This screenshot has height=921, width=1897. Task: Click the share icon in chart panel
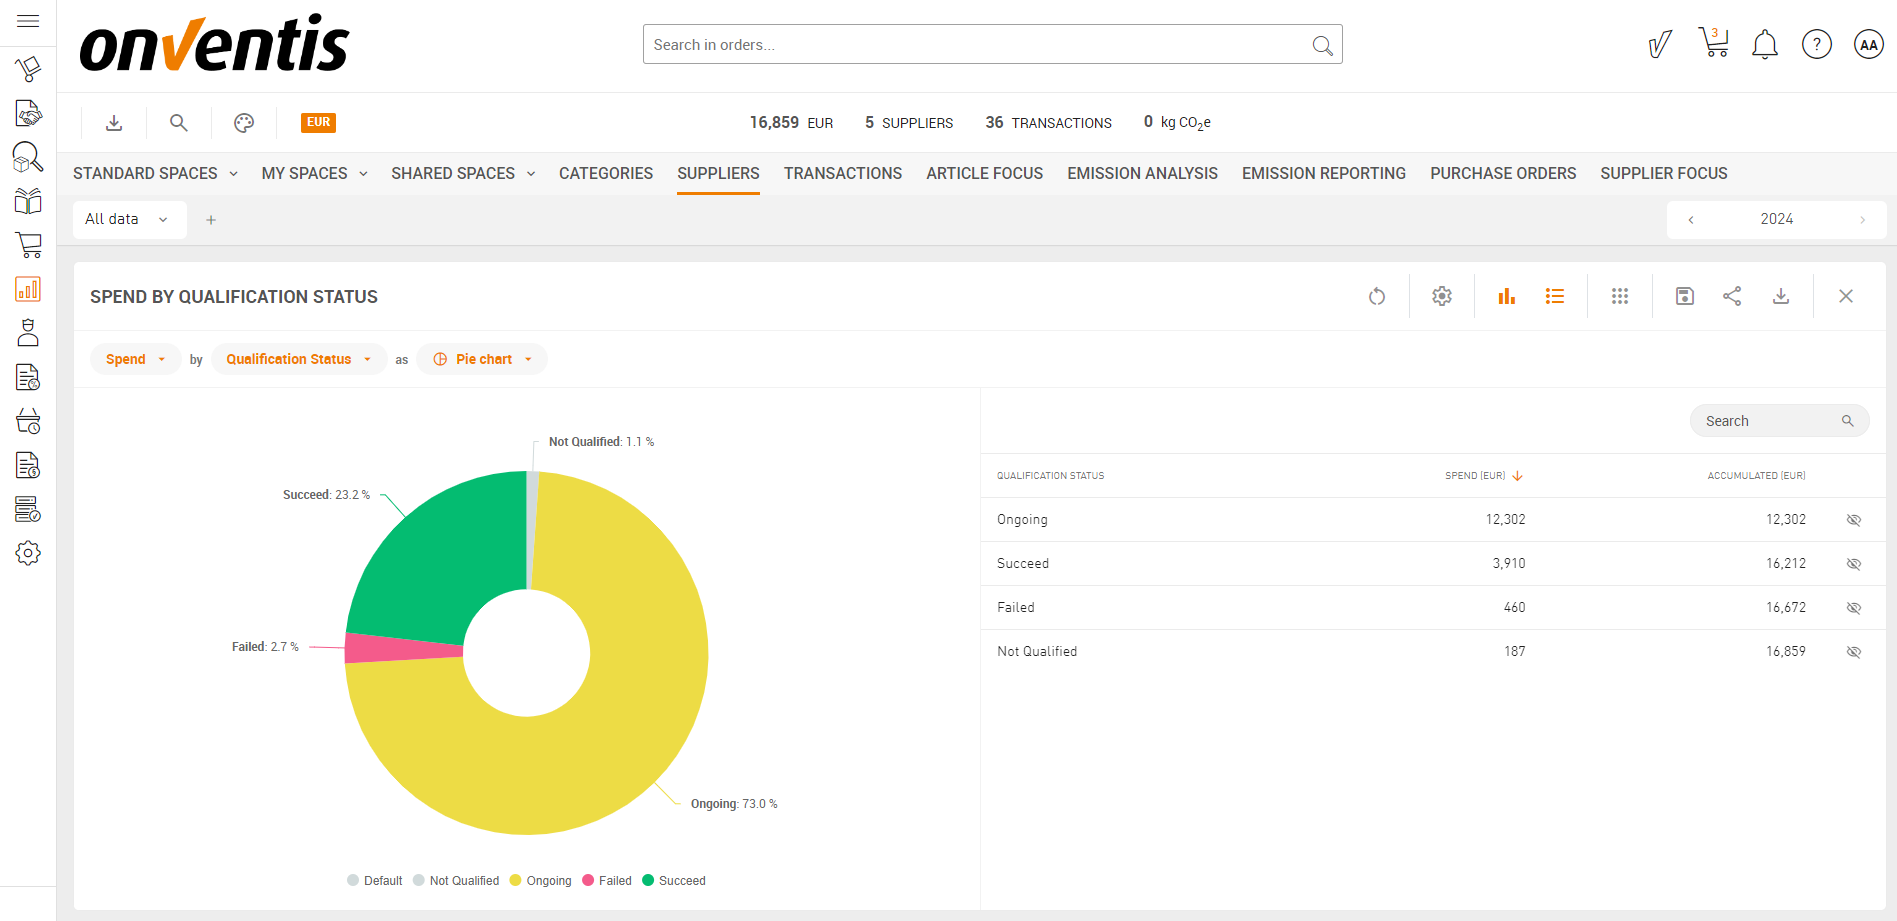1732,296
